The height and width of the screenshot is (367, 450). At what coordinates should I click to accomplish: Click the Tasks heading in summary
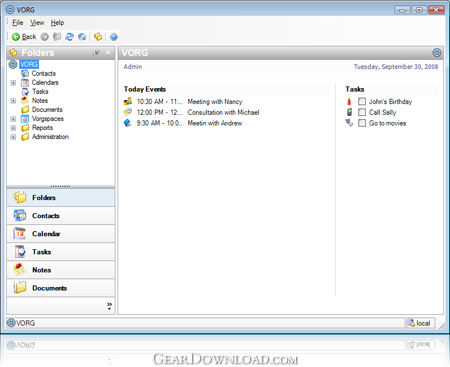click(x=355, y=89)
